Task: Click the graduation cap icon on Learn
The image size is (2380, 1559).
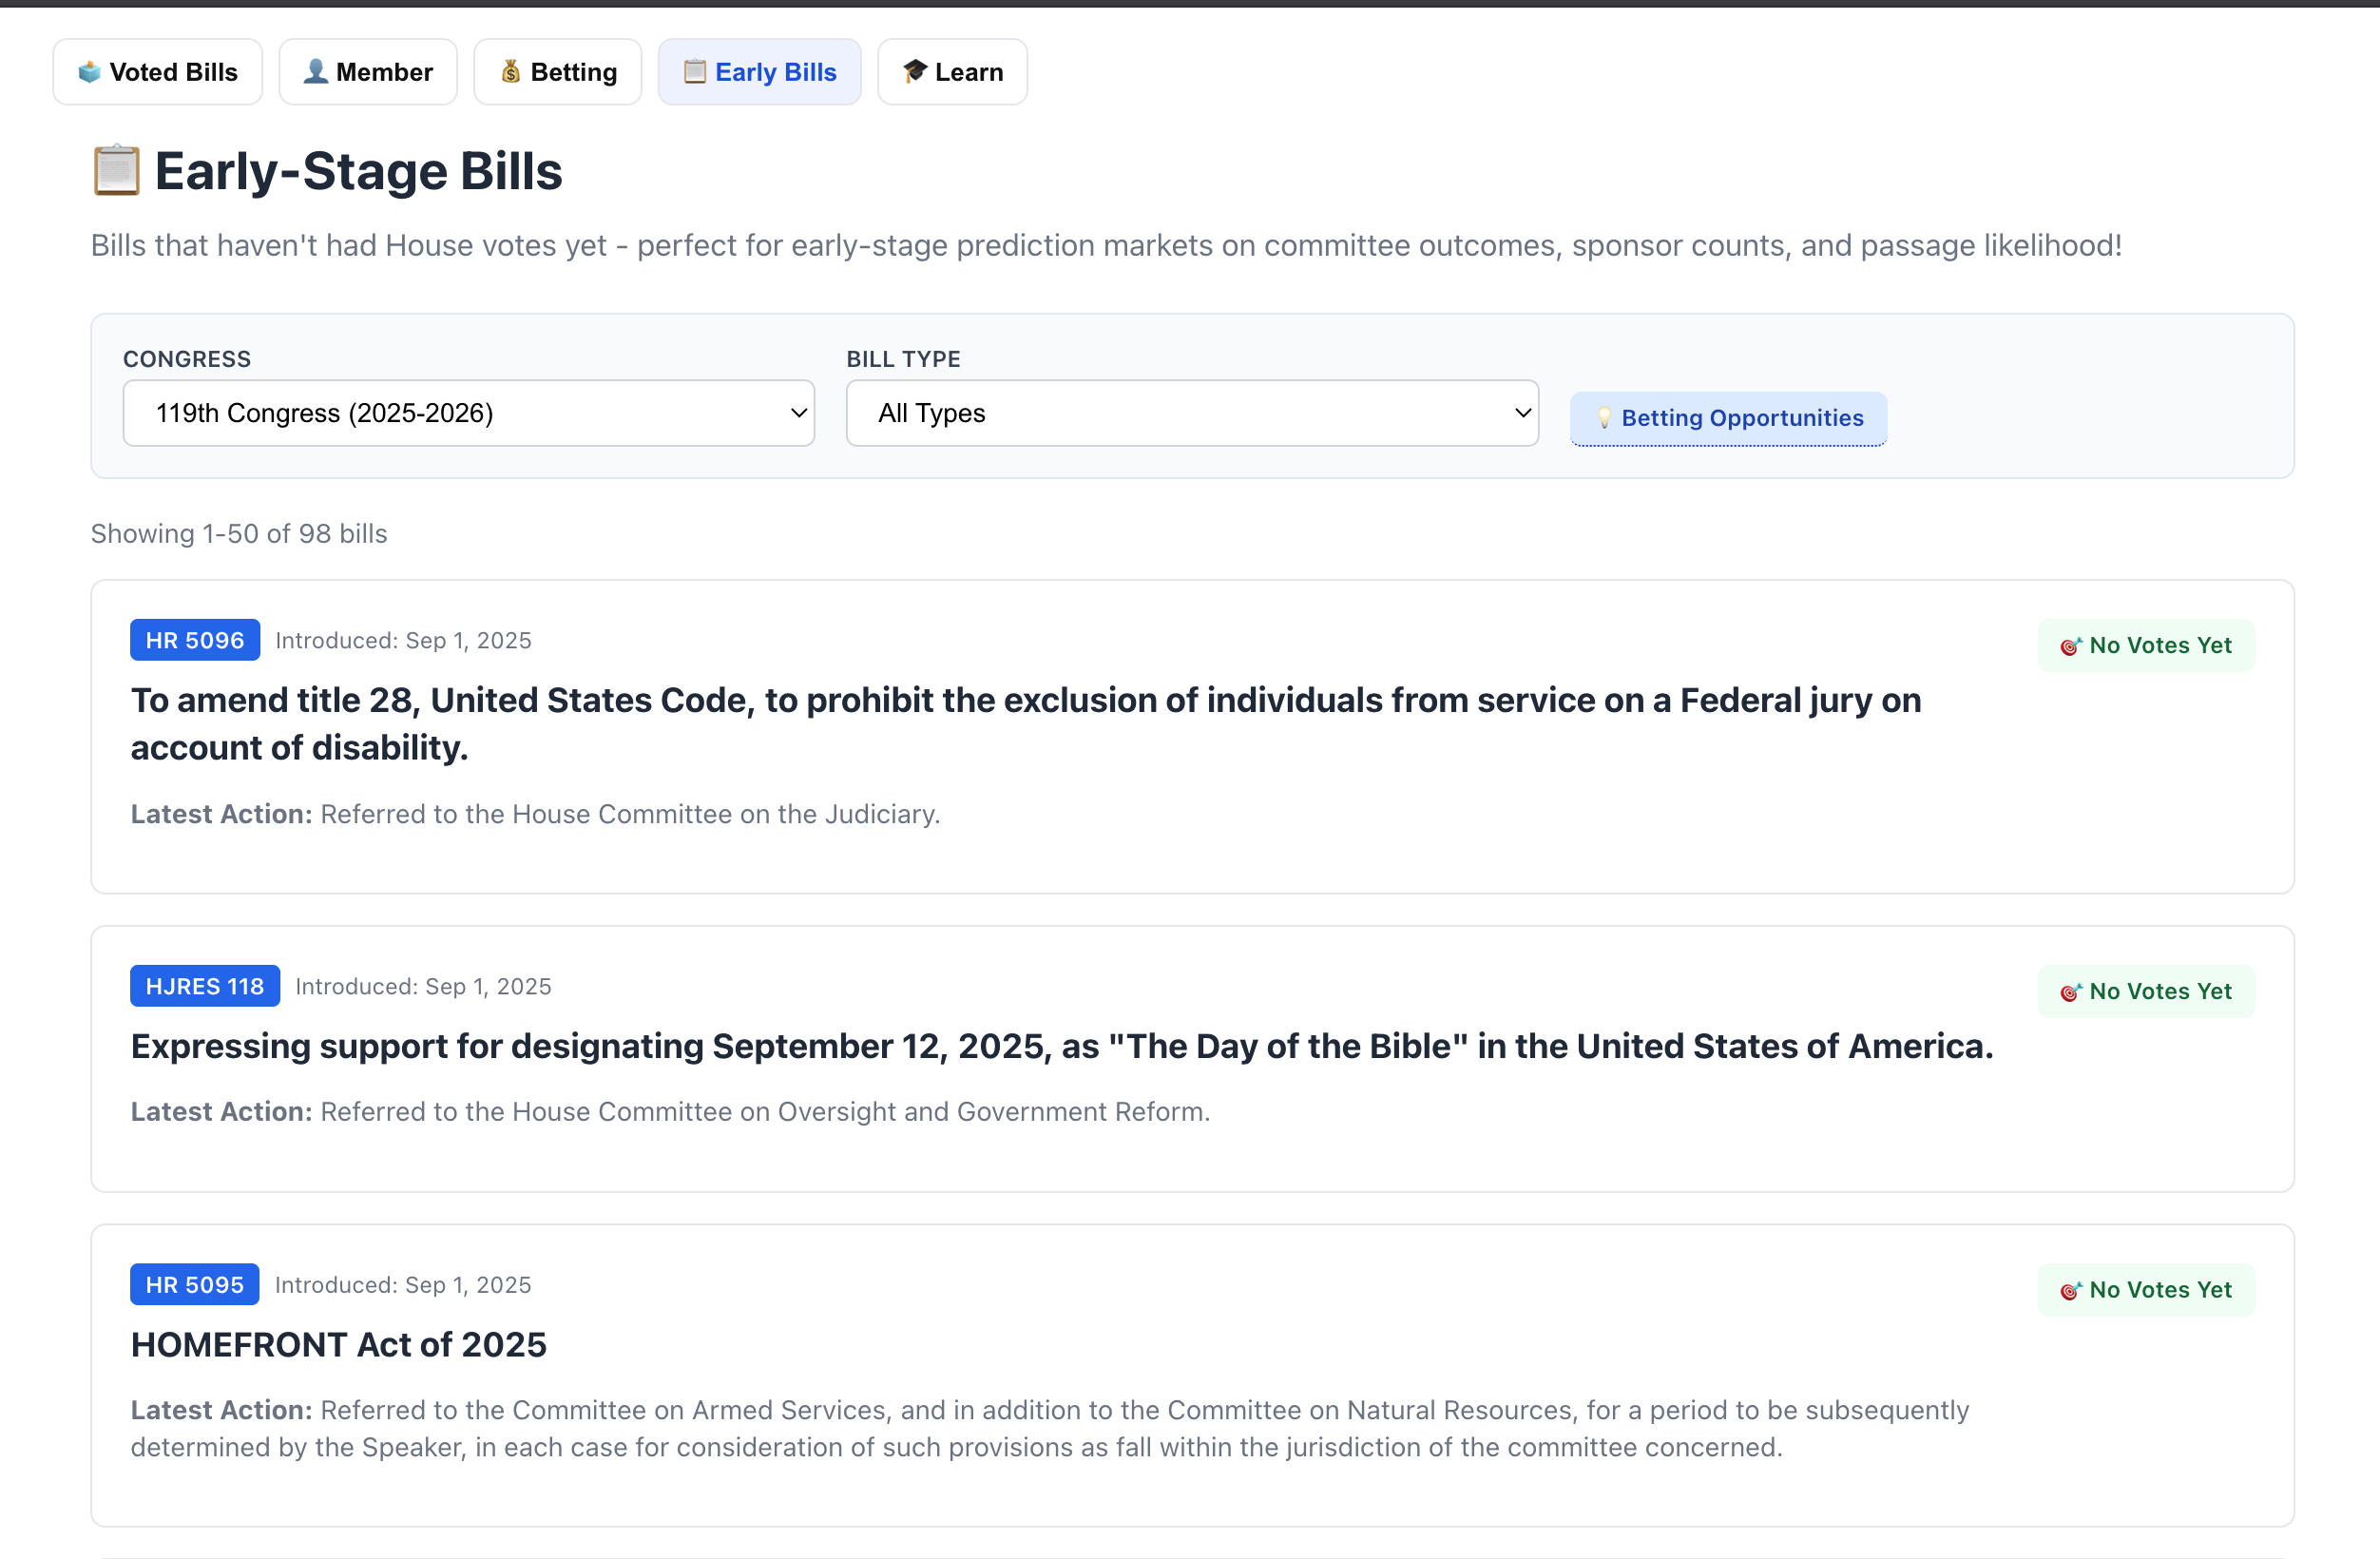Action: click(x=914, y=71)
